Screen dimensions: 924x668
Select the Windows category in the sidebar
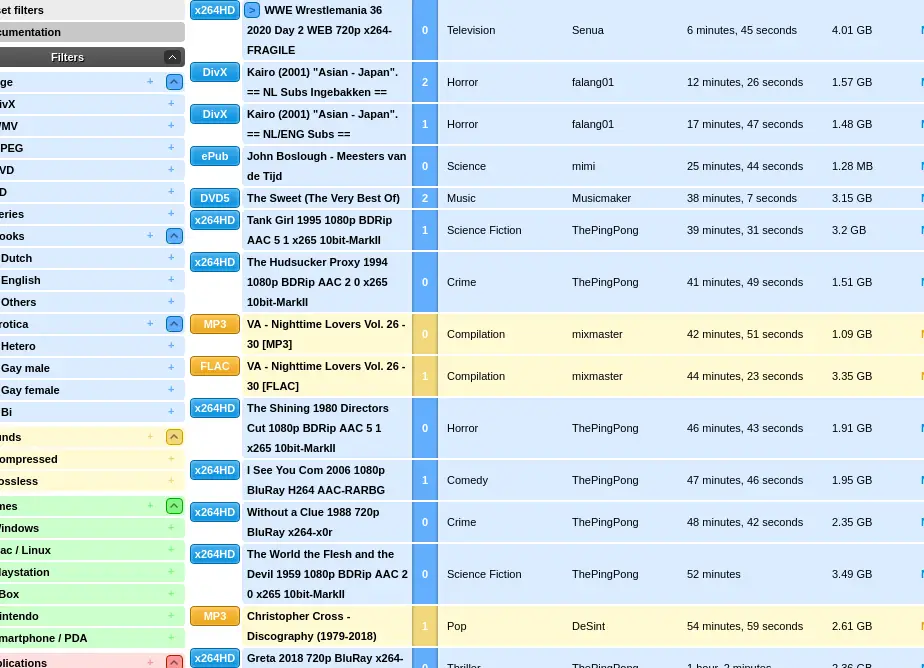point(30,528)
